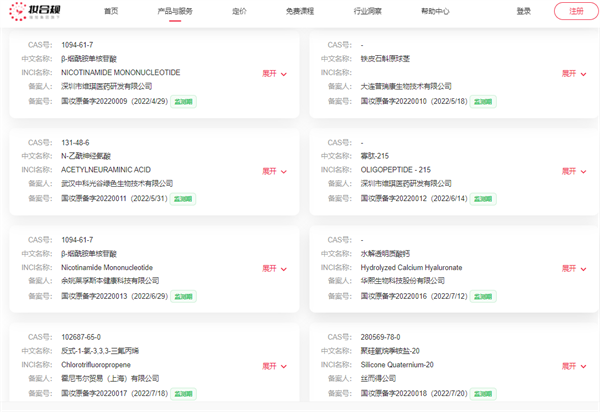Go to the 定价 pricing page
The width and height of the screenshot is (600, 412).
[239, 11]
